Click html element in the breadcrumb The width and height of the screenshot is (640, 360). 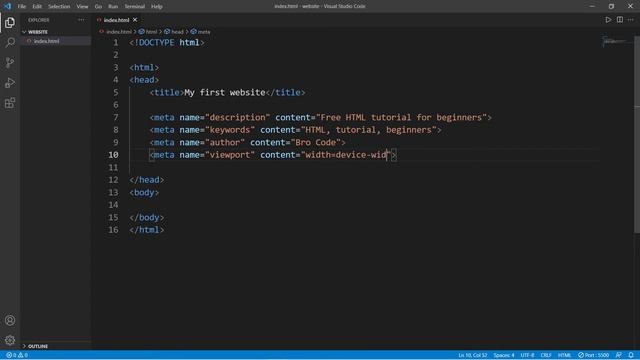[151, 32]
